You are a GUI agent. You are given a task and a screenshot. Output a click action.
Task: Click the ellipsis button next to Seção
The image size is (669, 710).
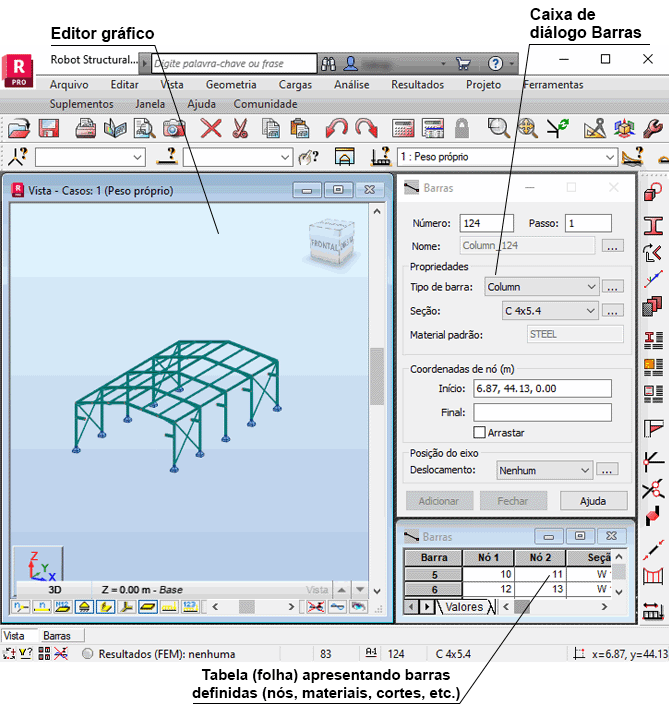pos(612,311)
